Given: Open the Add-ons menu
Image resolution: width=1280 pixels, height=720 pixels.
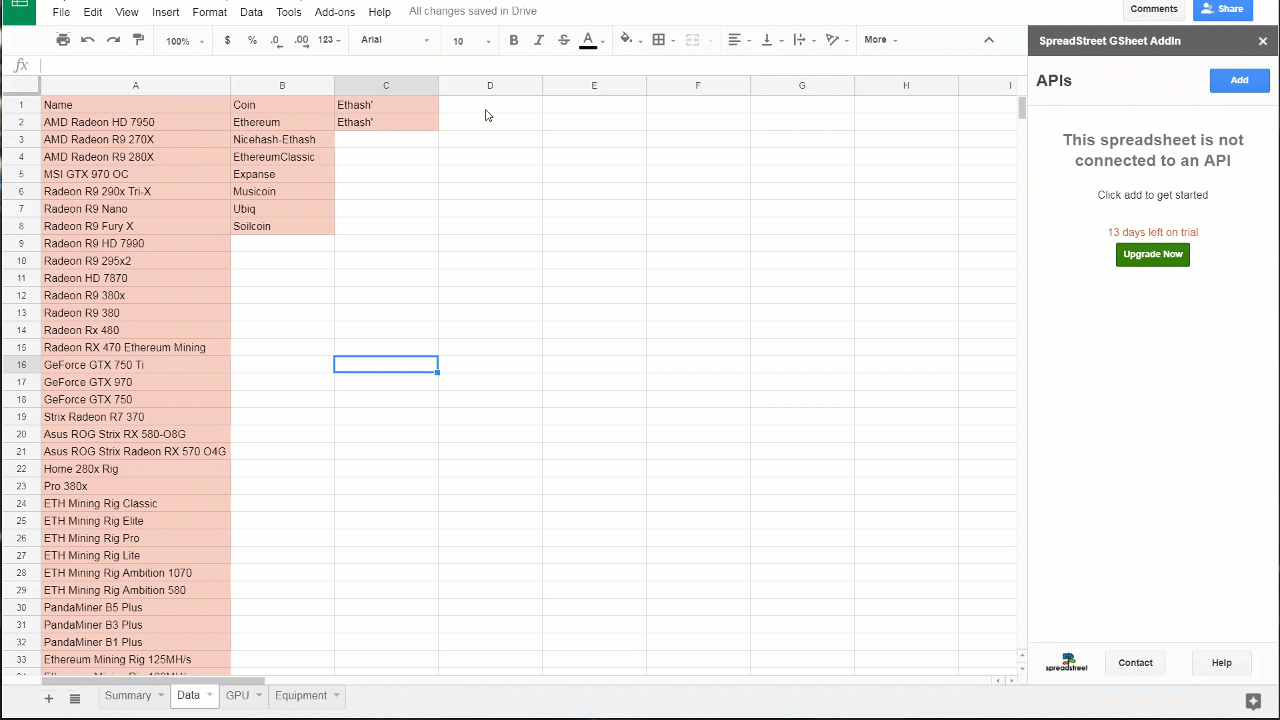Looking at the screenshot, I should pyautogui.click(x=335, y=12).
